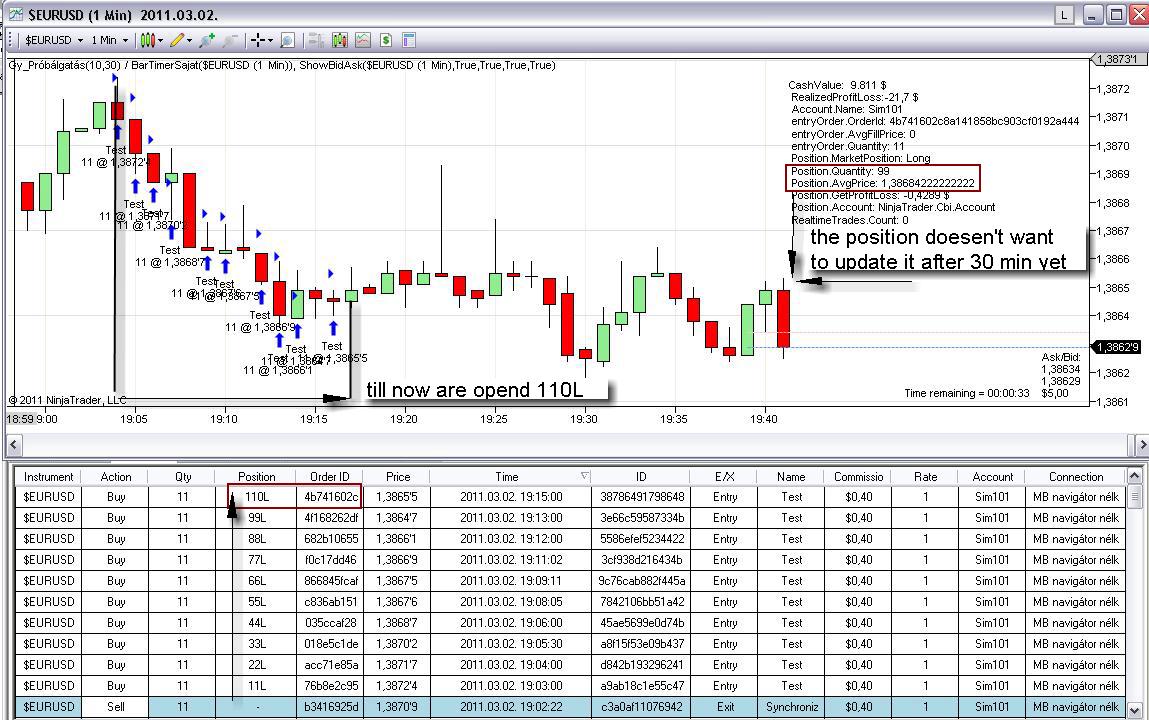This screenshot has height=720, width=1149.
Task: Click the chart window title bar icon
Action: (x=15, y=15)
